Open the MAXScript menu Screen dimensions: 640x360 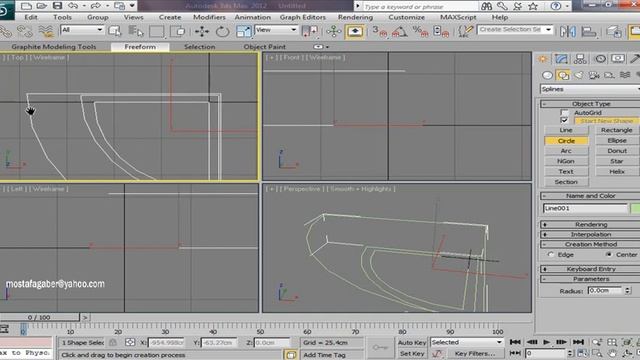click(458, 17)
